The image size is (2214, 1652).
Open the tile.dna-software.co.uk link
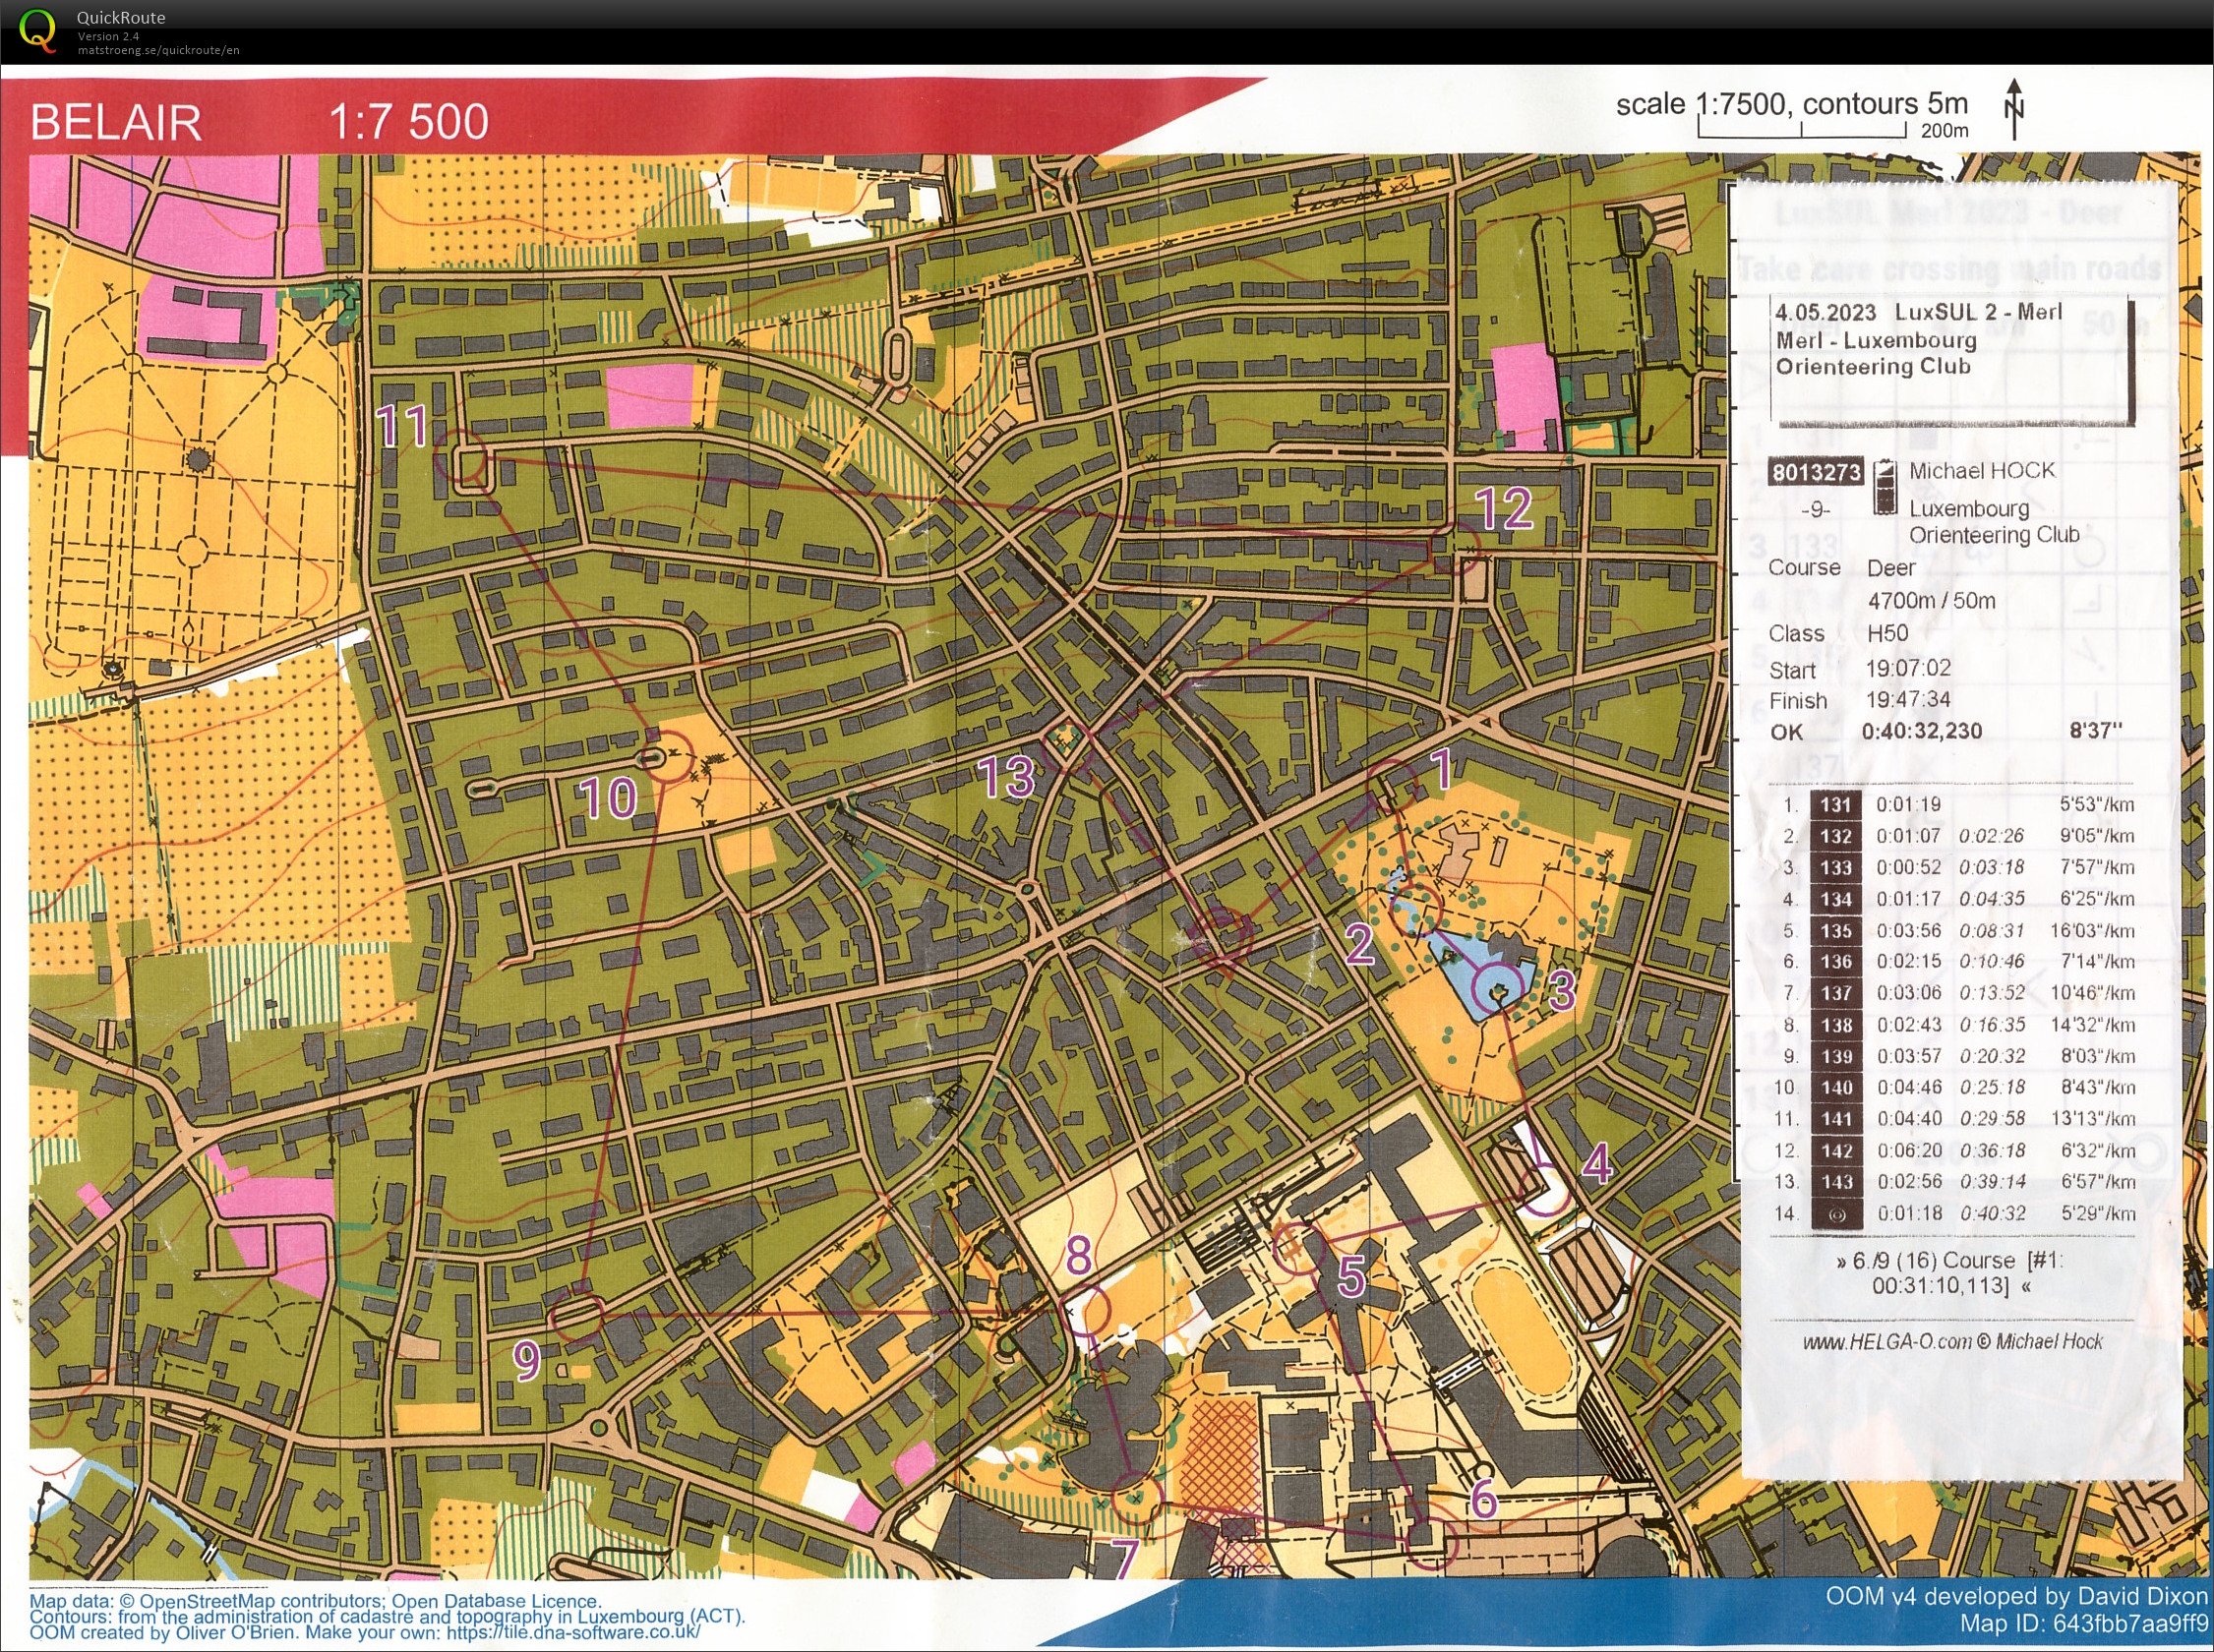pos(573,1633)
